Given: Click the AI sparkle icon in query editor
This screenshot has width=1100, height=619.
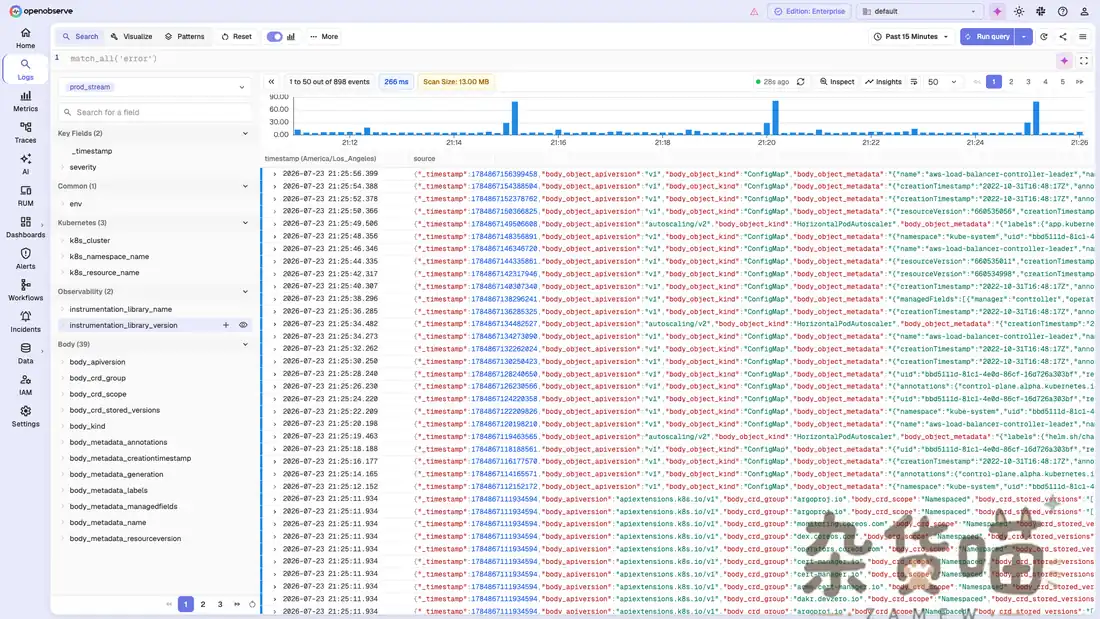Looking at the screenshot, I should click(x=1064, y=61).
